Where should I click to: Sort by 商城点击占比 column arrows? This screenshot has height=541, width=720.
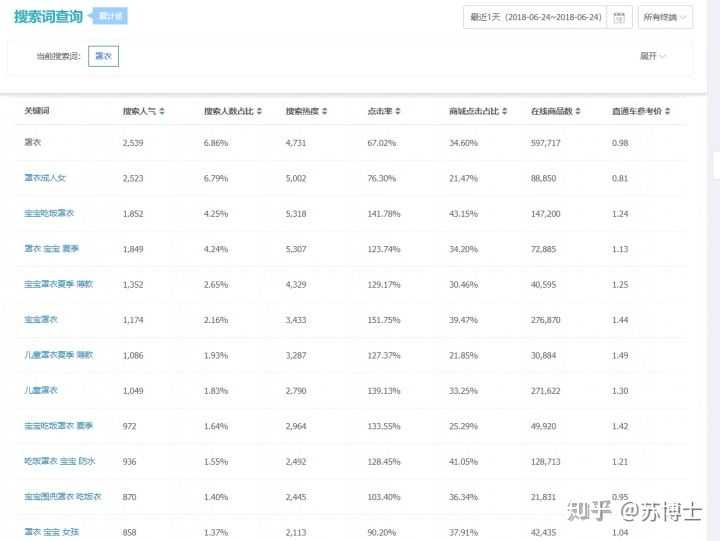point(505,111)
